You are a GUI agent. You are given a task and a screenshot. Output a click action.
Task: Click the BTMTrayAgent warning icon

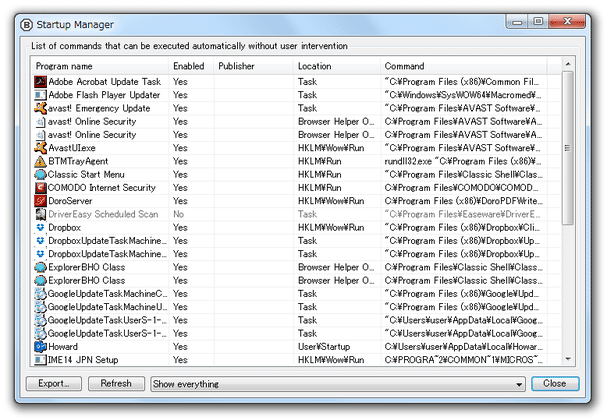(40, 161)
